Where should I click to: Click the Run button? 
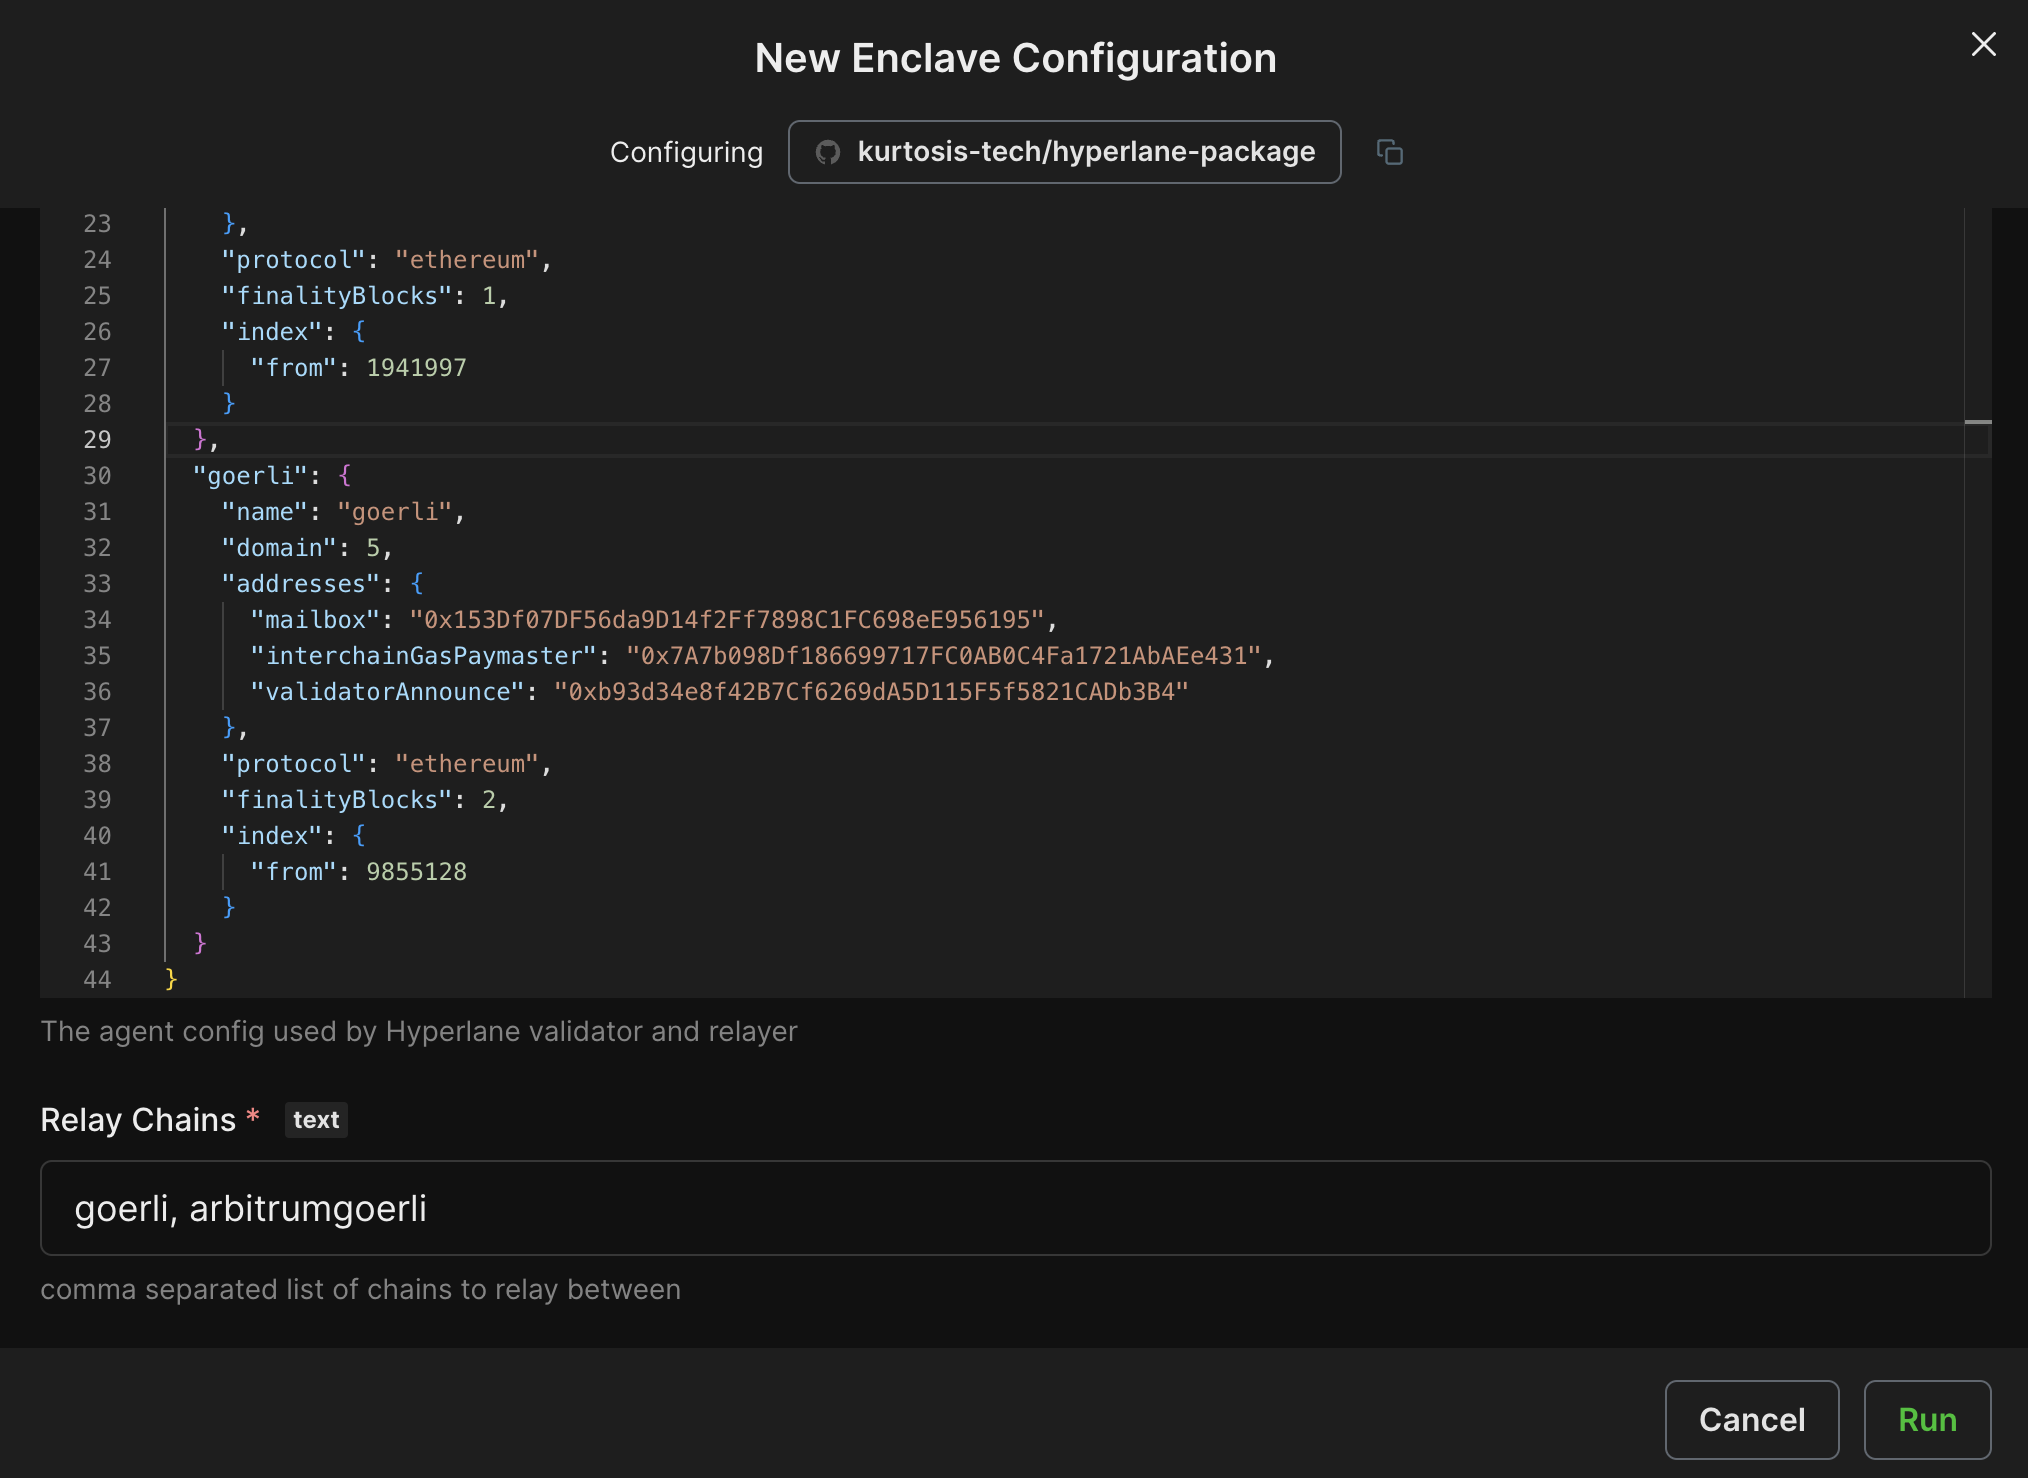click(x=1927, y=1419)
